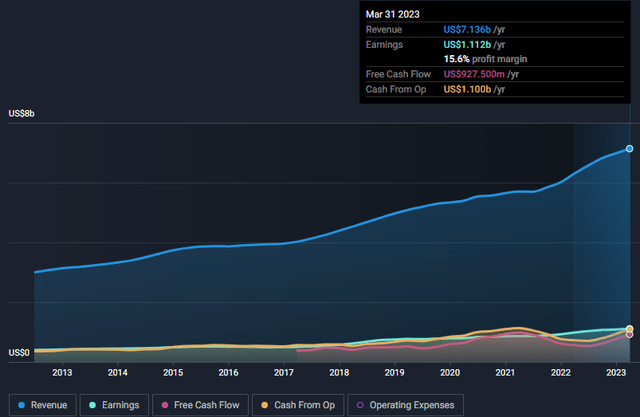
Task: Click the Earnings row label in the tooltip
Action: click(384, 44)
